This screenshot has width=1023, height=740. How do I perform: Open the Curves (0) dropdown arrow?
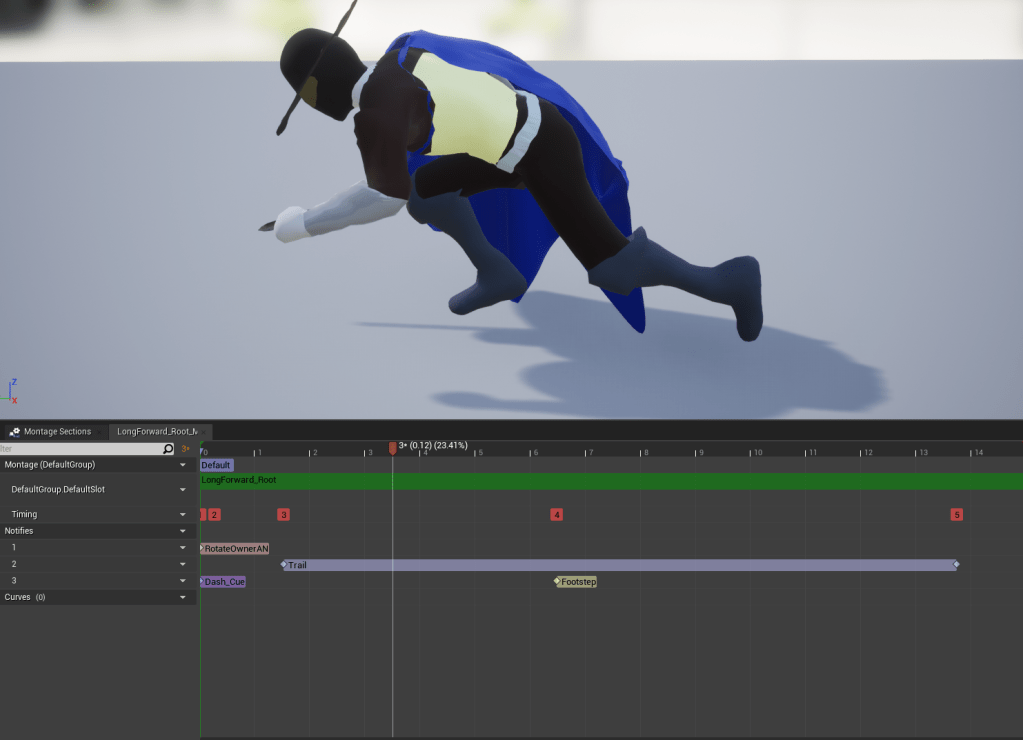182,597
